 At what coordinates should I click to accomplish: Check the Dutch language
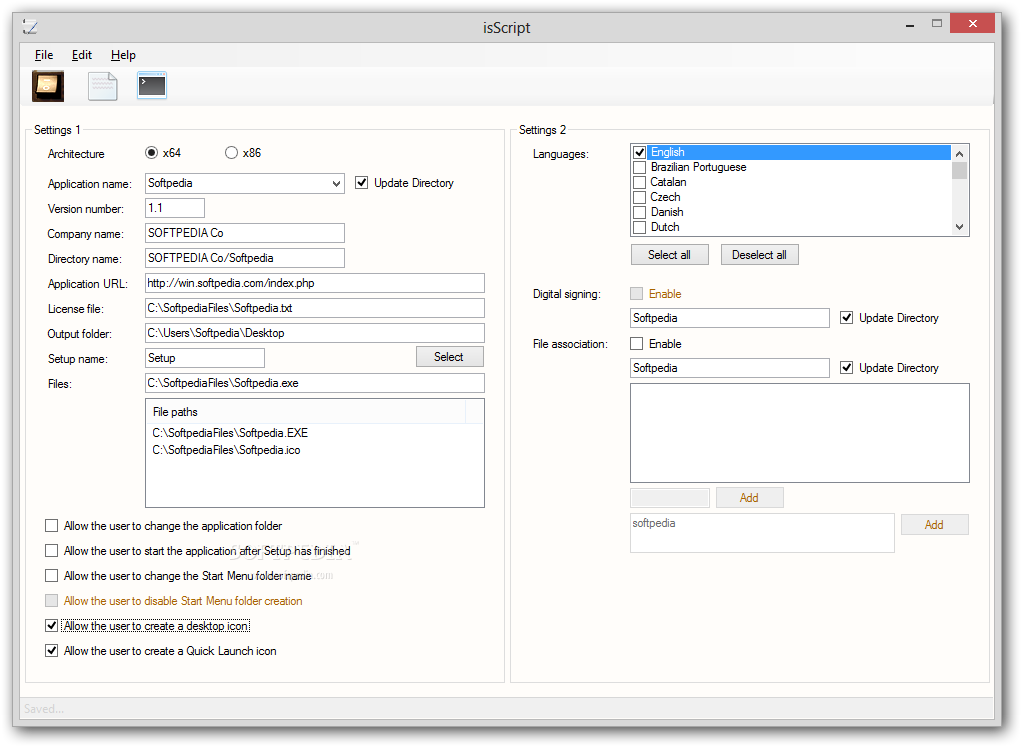tap(639, 227)
